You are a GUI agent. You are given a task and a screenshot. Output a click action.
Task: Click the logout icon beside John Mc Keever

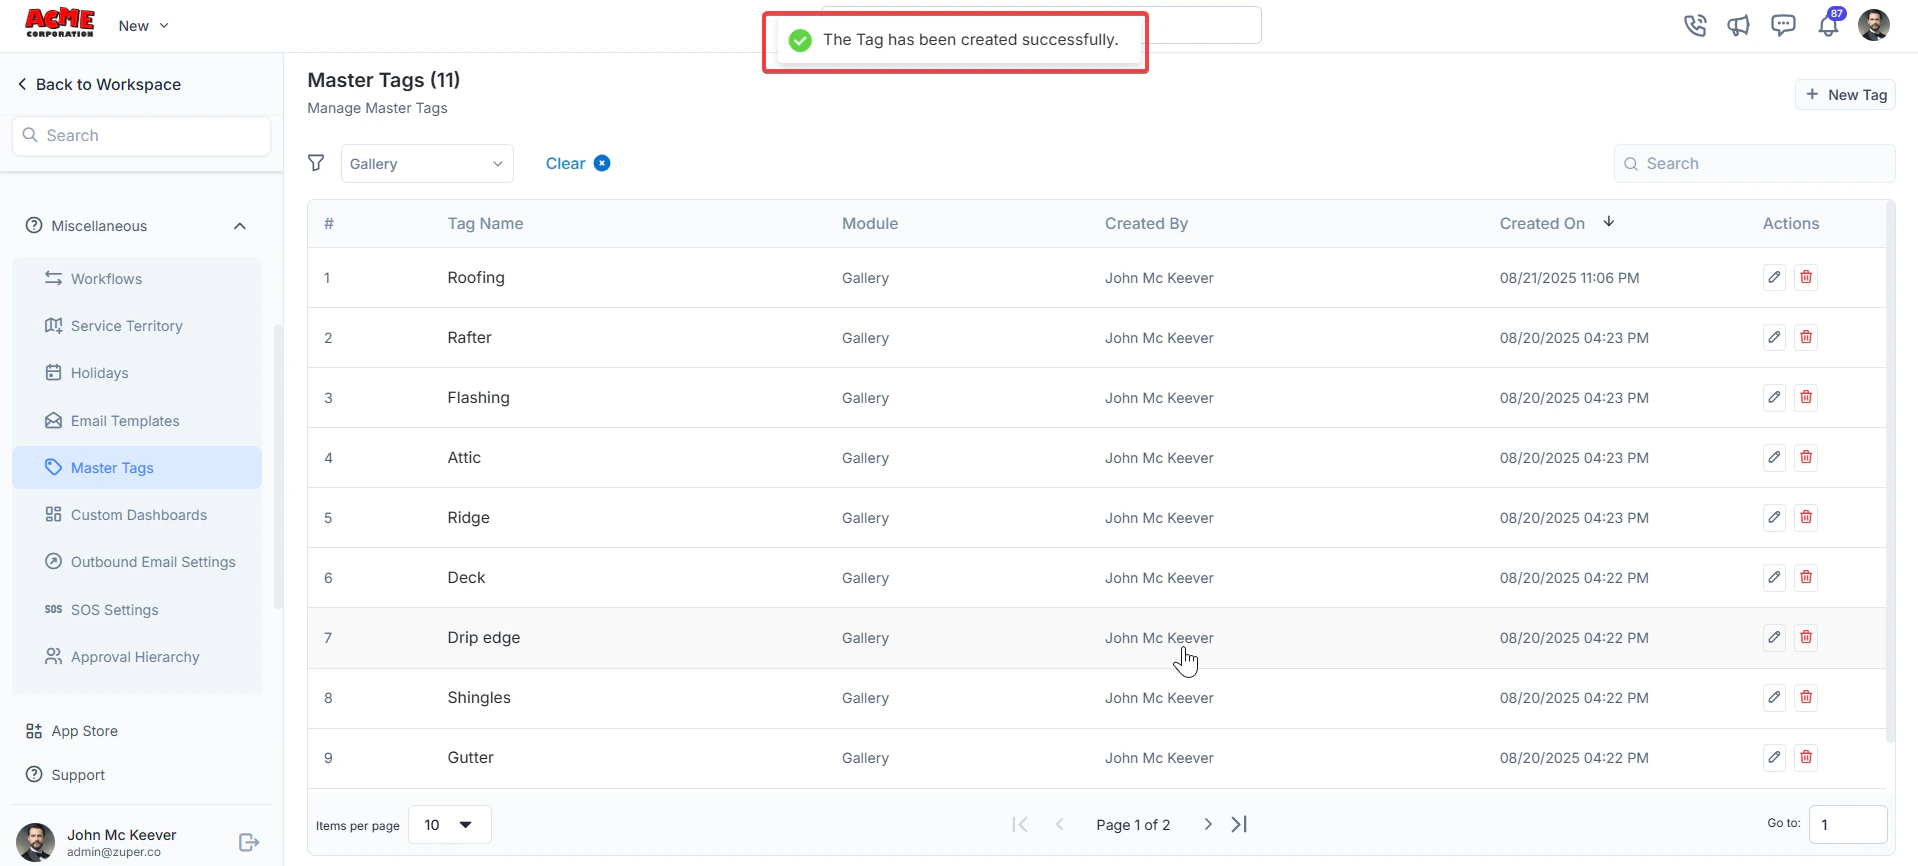(249, 842)
